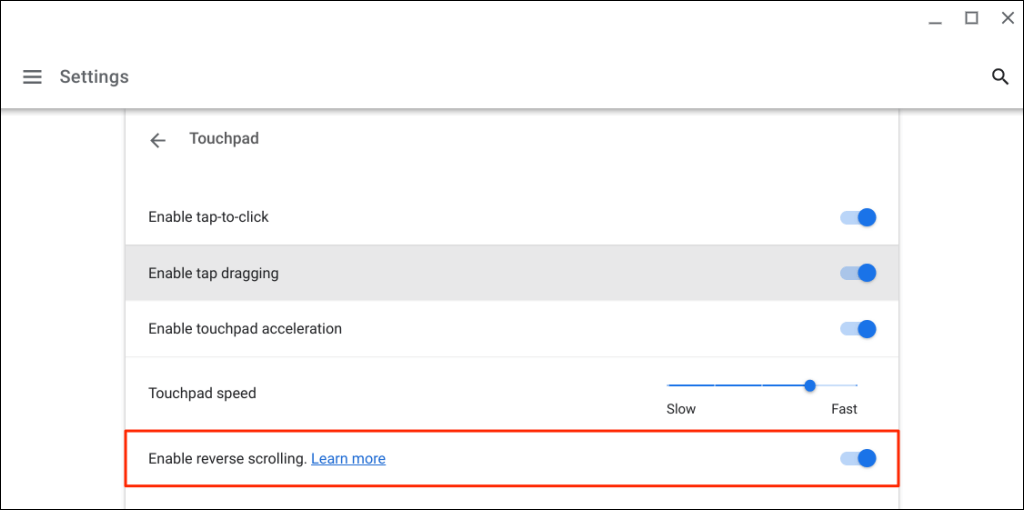Close the Settings window

click(x=1007, y=18)
